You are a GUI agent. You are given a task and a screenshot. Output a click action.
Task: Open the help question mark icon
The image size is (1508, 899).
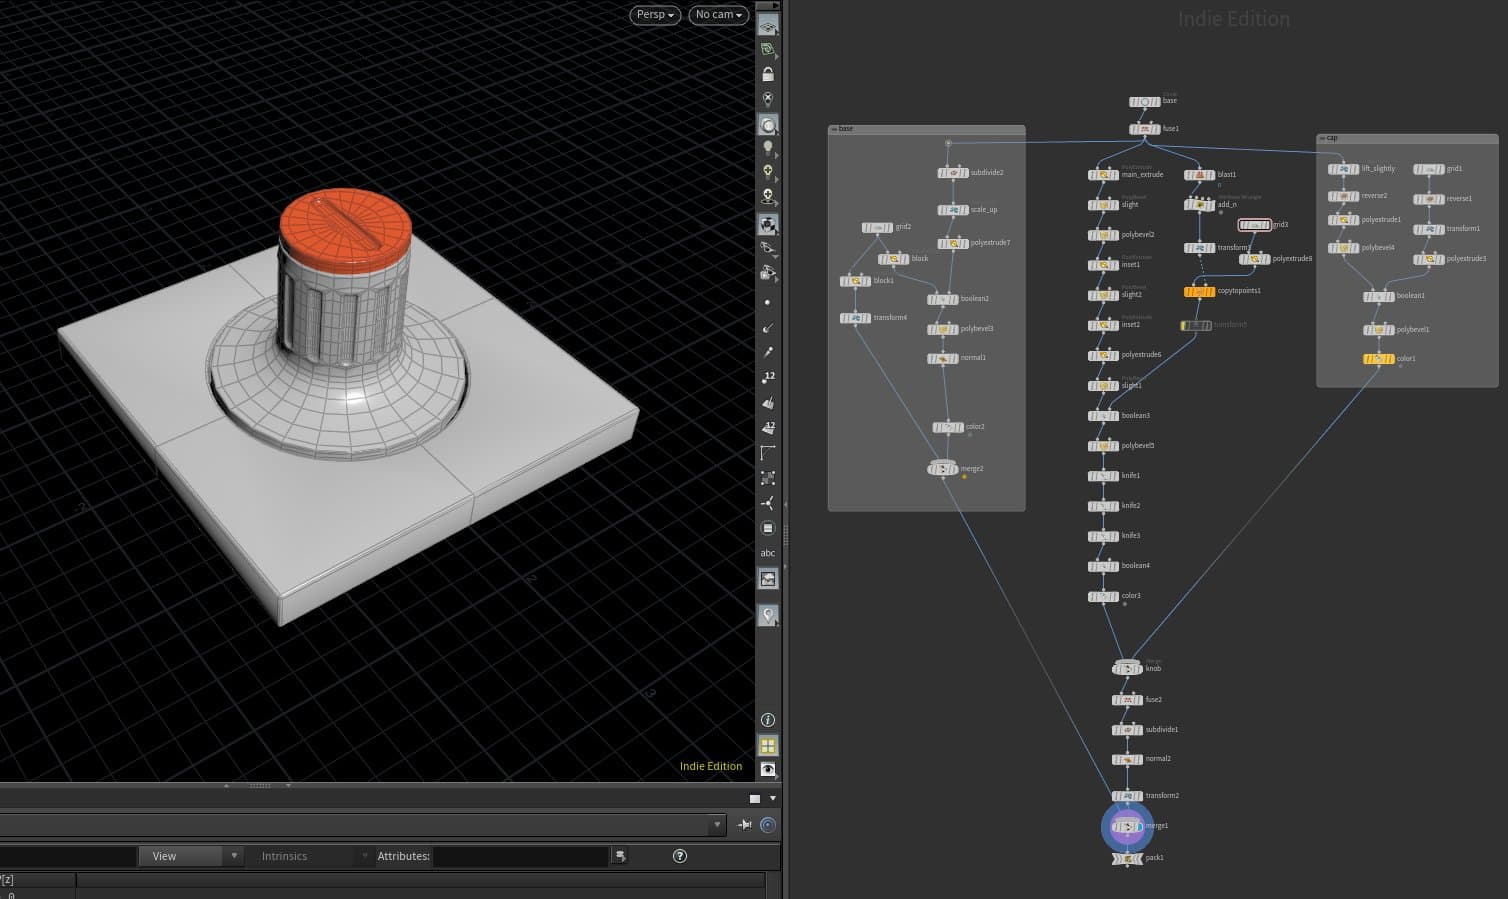680,856
